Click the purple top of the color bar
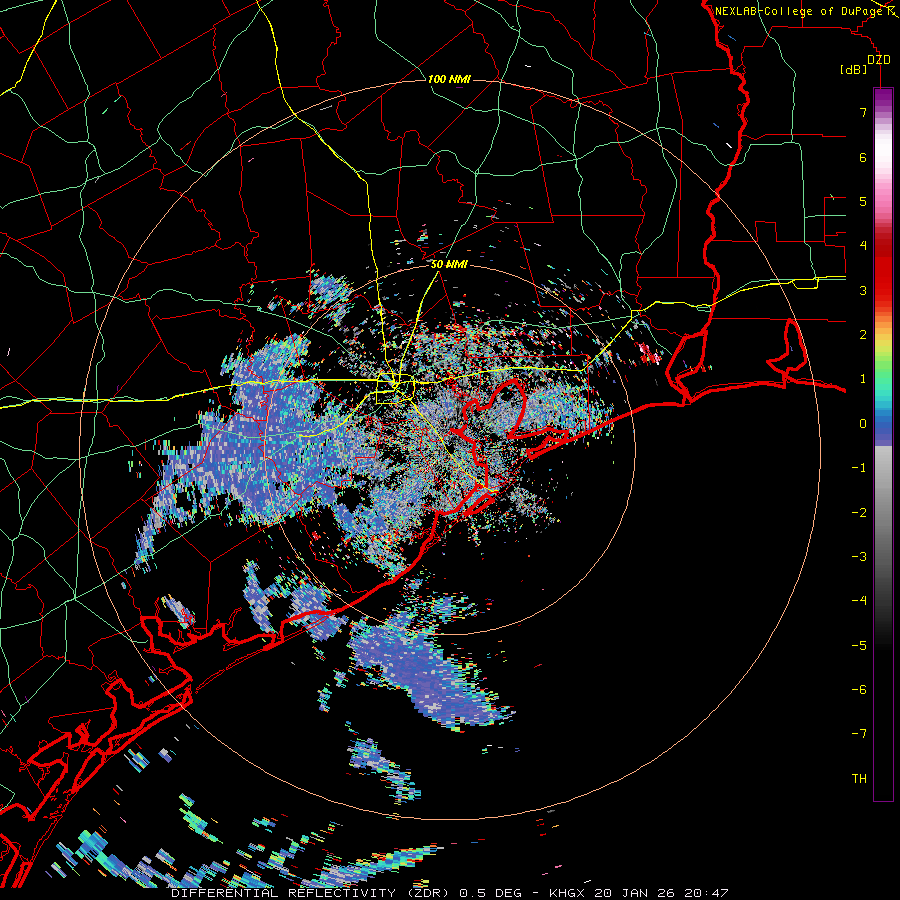The width and height of the screenshot is (900, 900). pos(883,98)
